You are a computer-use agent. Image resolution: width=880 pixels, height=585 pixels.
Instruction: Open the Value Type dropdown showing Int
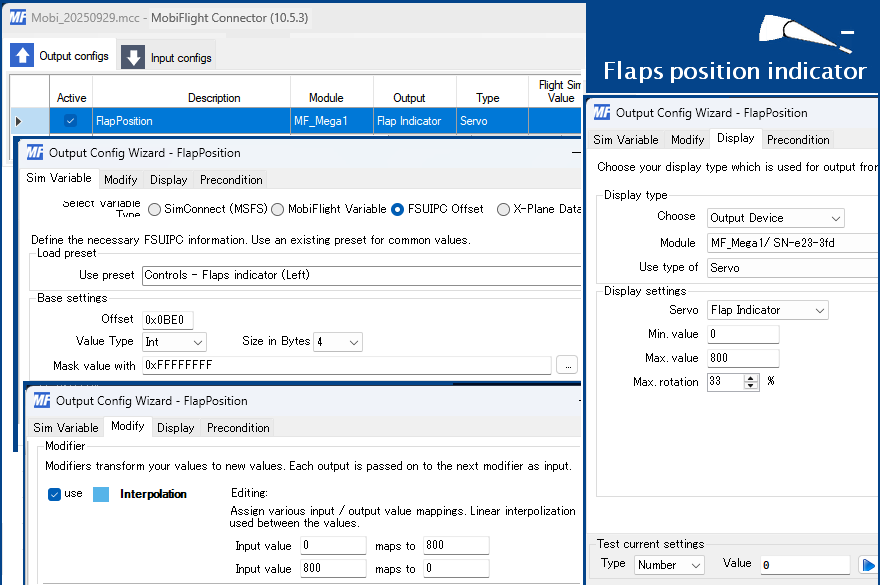click(x=174, y=342)
